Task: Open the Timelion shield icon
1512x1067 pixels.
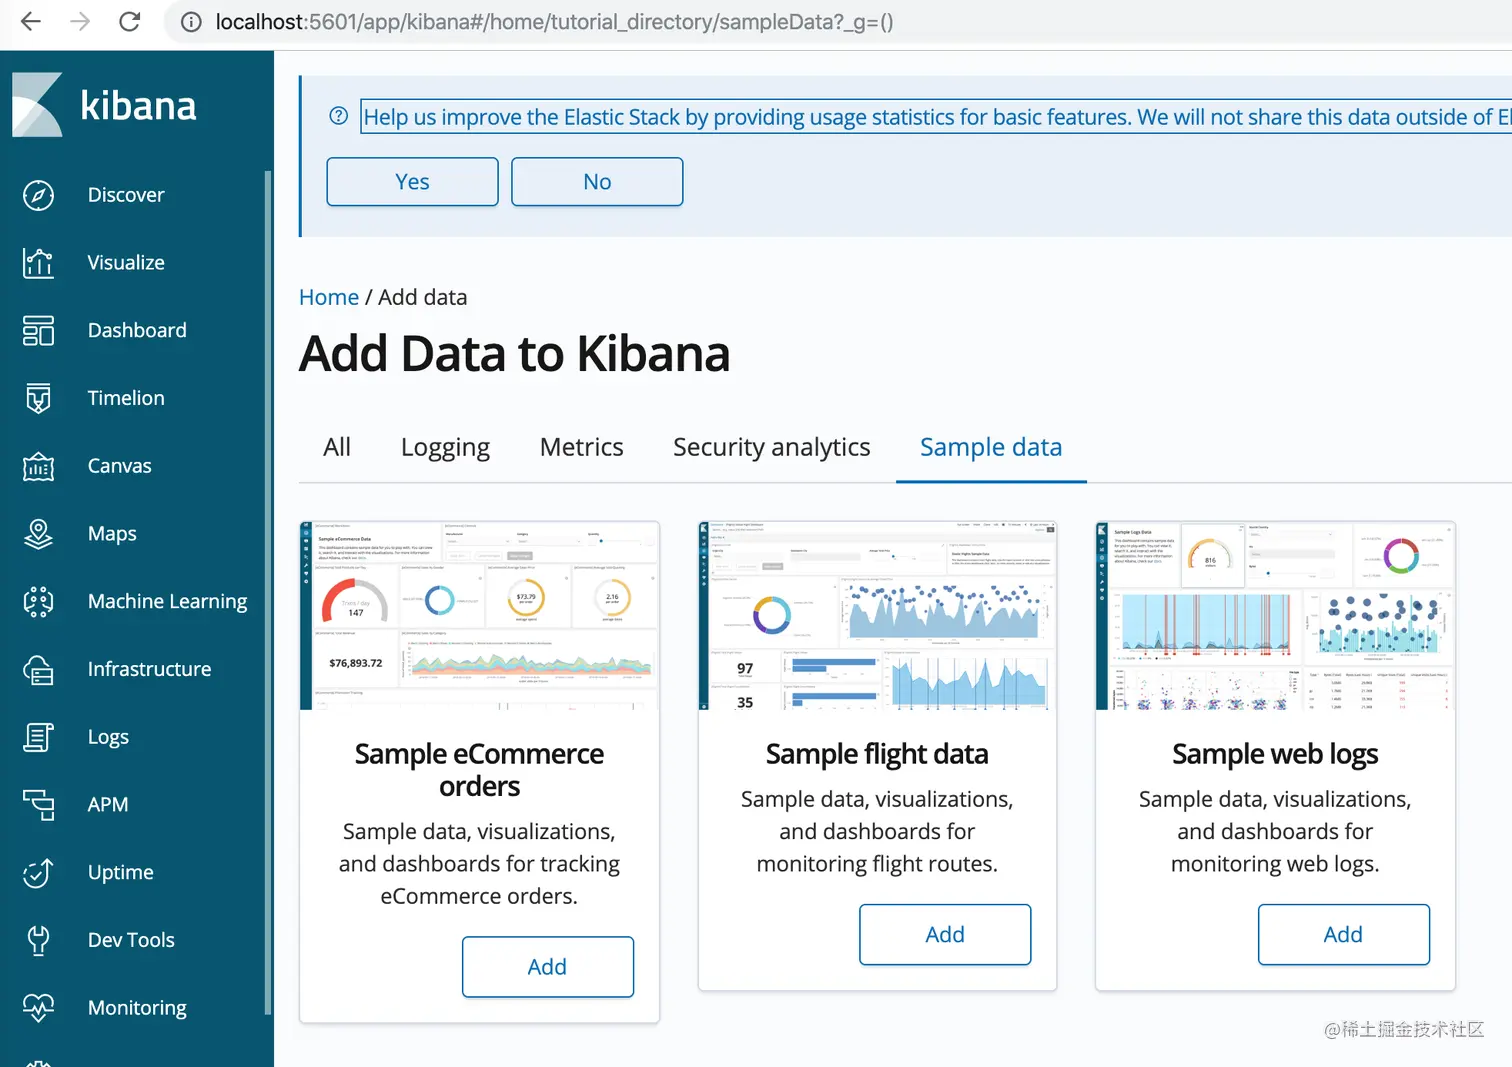Action: pyautogui.click(x=38, y=398)
